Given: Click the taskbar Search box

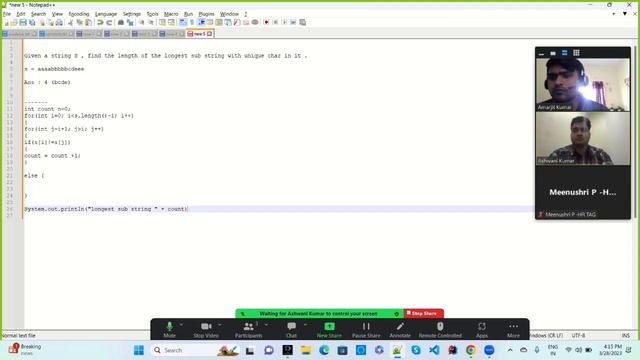Looking at the screenshot, I should point(195,350).
